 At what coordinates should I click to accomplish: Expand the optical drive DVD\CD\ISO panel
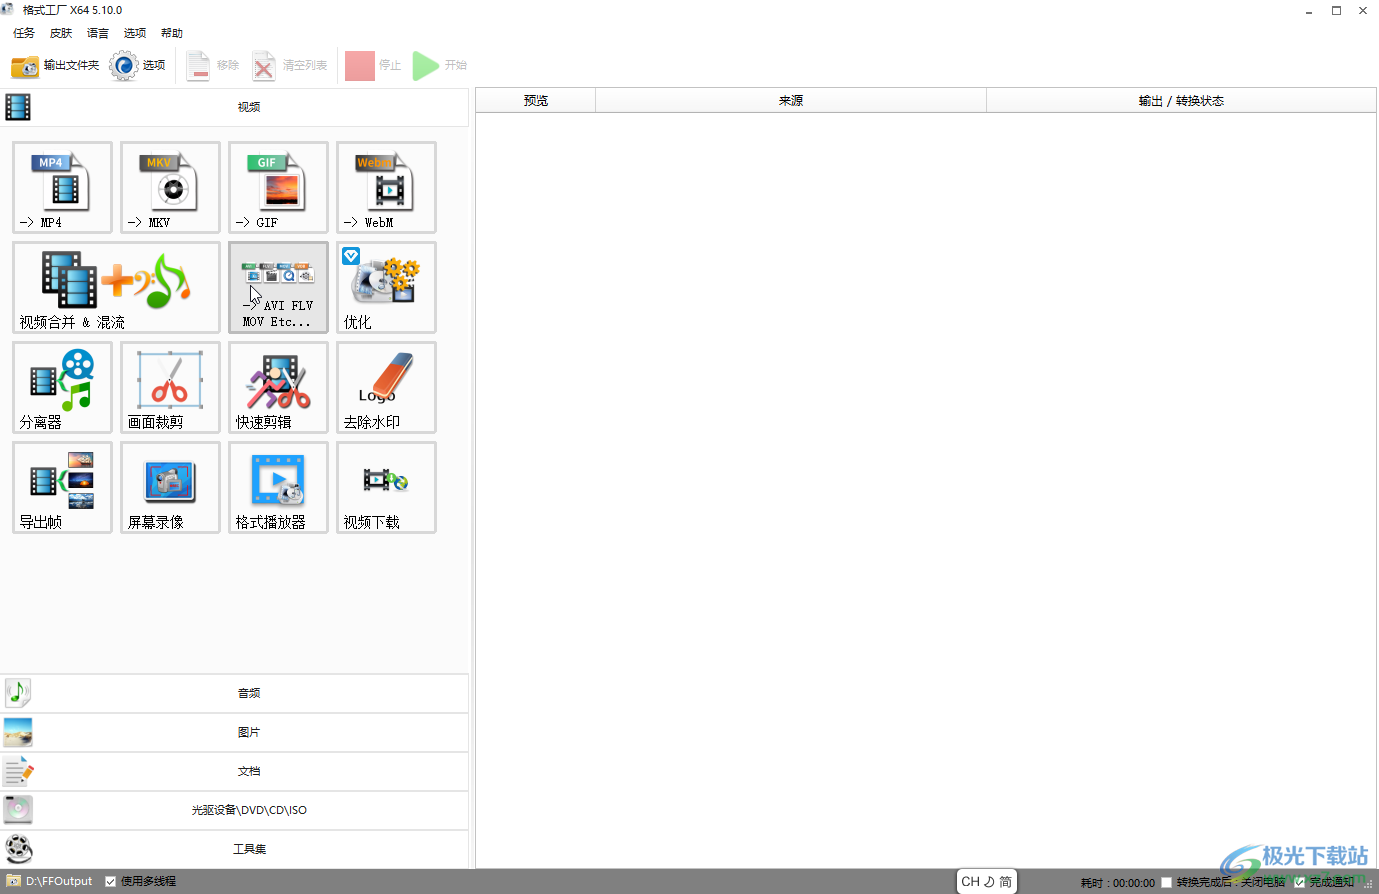click(234, 810)
